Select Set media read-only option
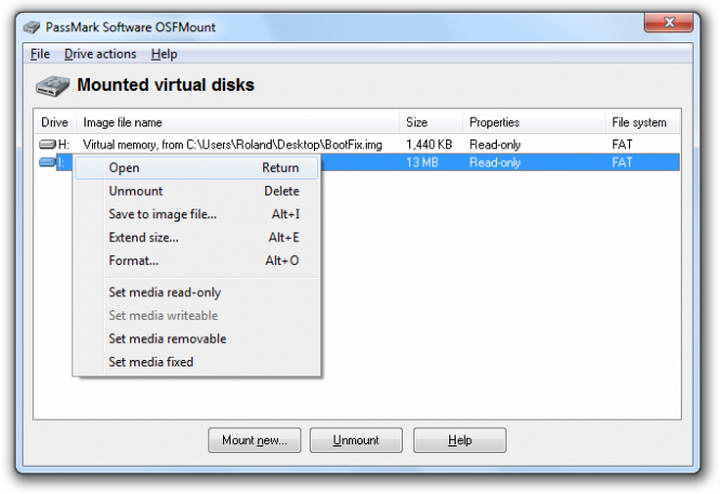The width and height of the screenshot is (720, 494). pyautogui.click(x=197, y=292)
